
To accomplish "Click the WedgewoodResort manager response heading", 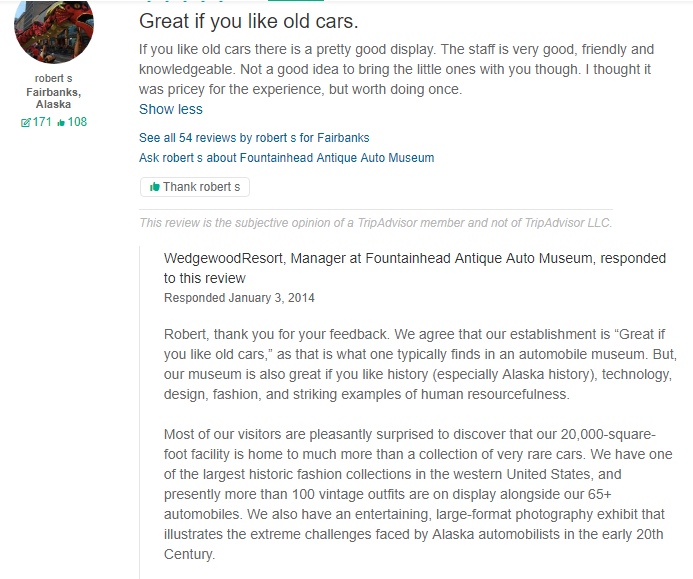I will tap(415, 268).
